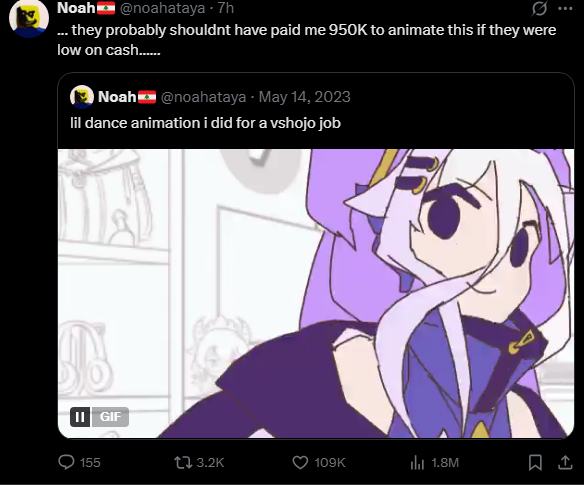The image size is (584, 485).
Task: Like the tweet with heart icon
Action: 300,463
